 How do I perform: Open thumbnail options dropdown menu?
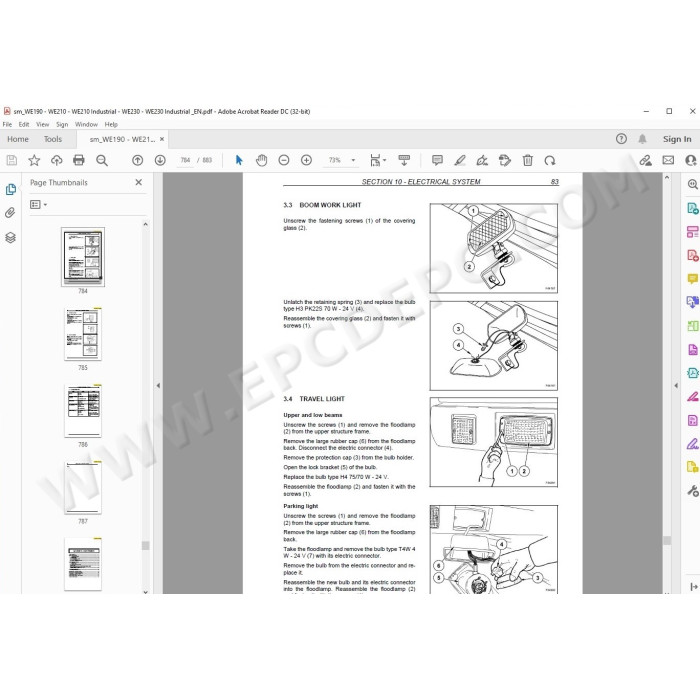38,204
